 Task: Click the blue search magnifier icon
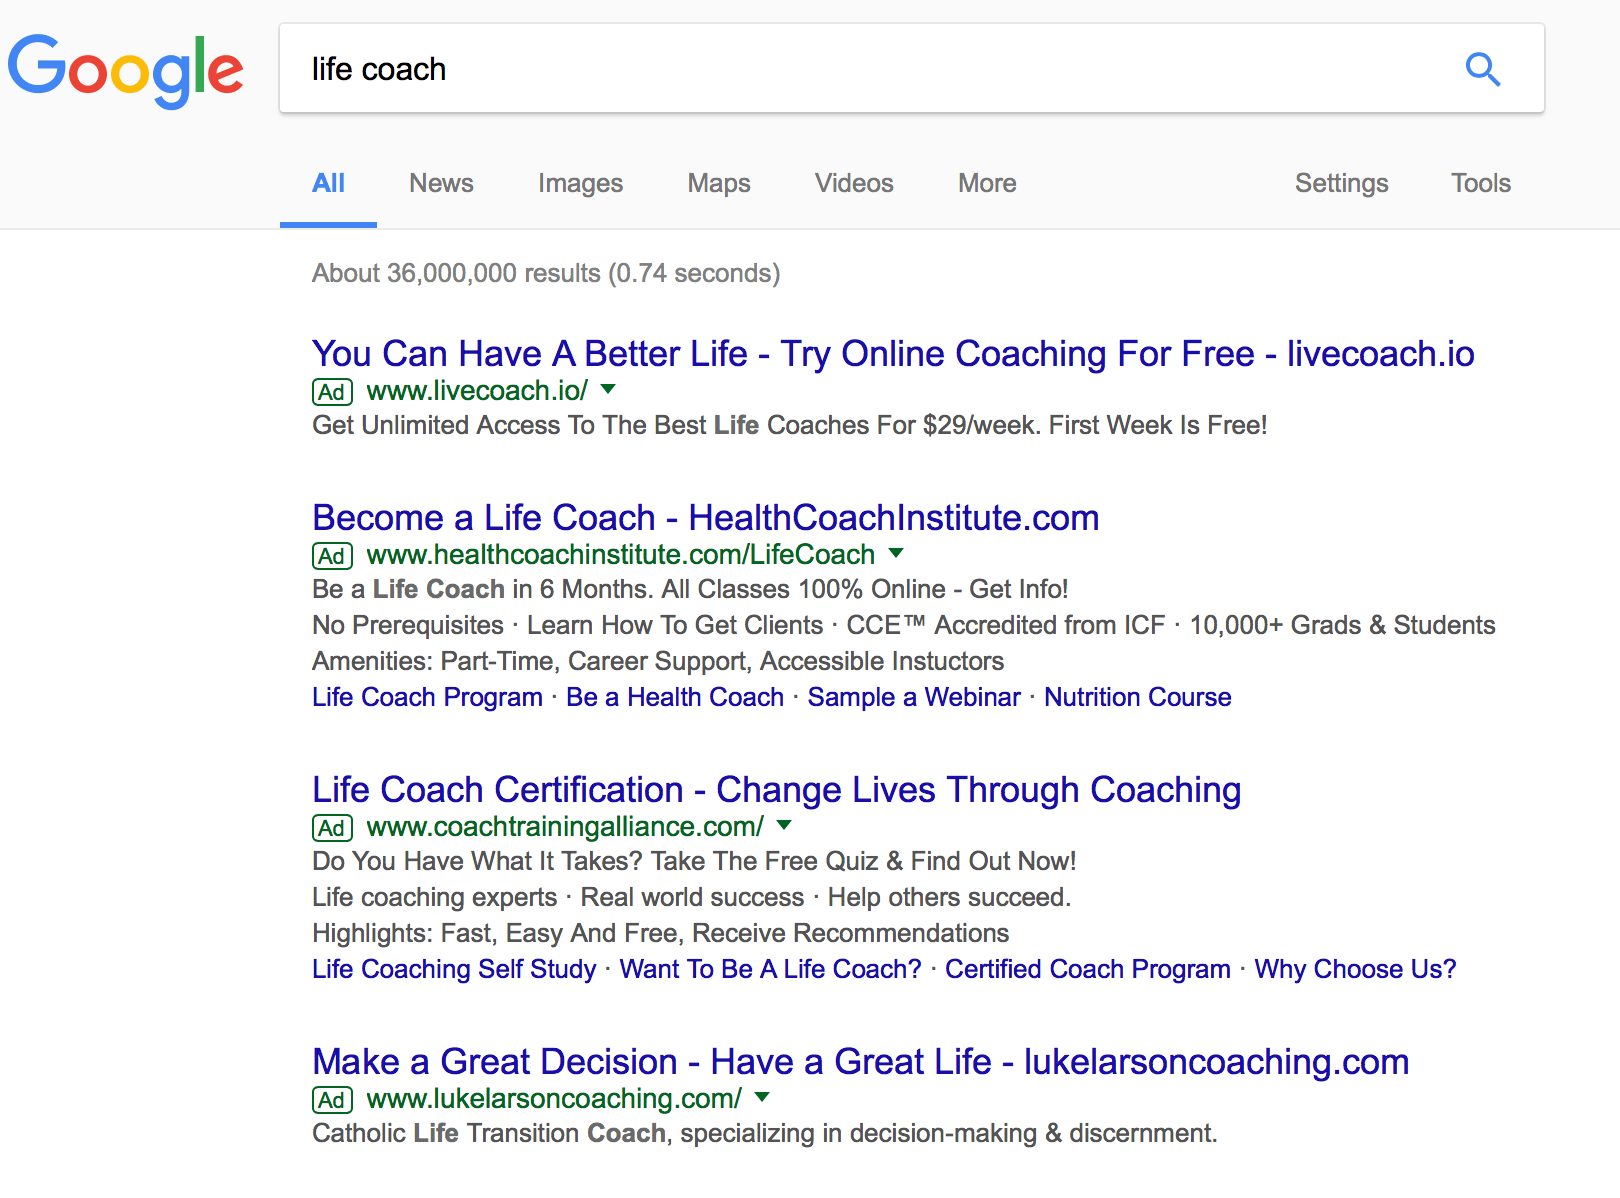[1482, 69]
